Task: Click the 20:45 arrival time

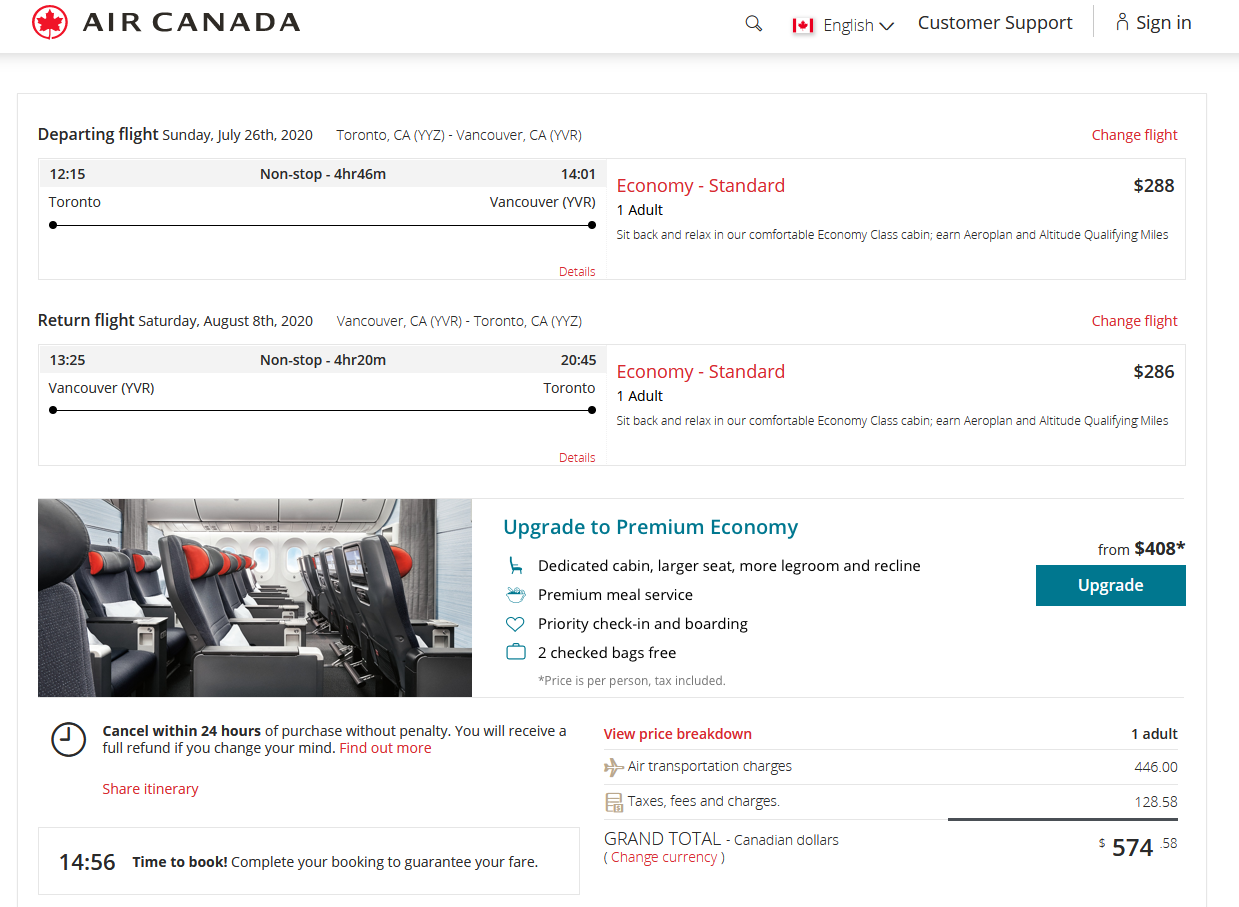Action: (578, 360)
